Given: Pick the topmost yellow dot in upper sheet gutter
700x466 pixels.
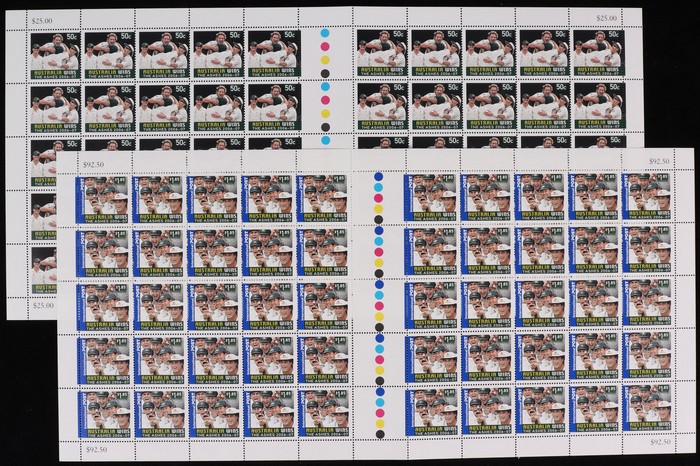Looking at the screenshot, I should tap(324, 58).
